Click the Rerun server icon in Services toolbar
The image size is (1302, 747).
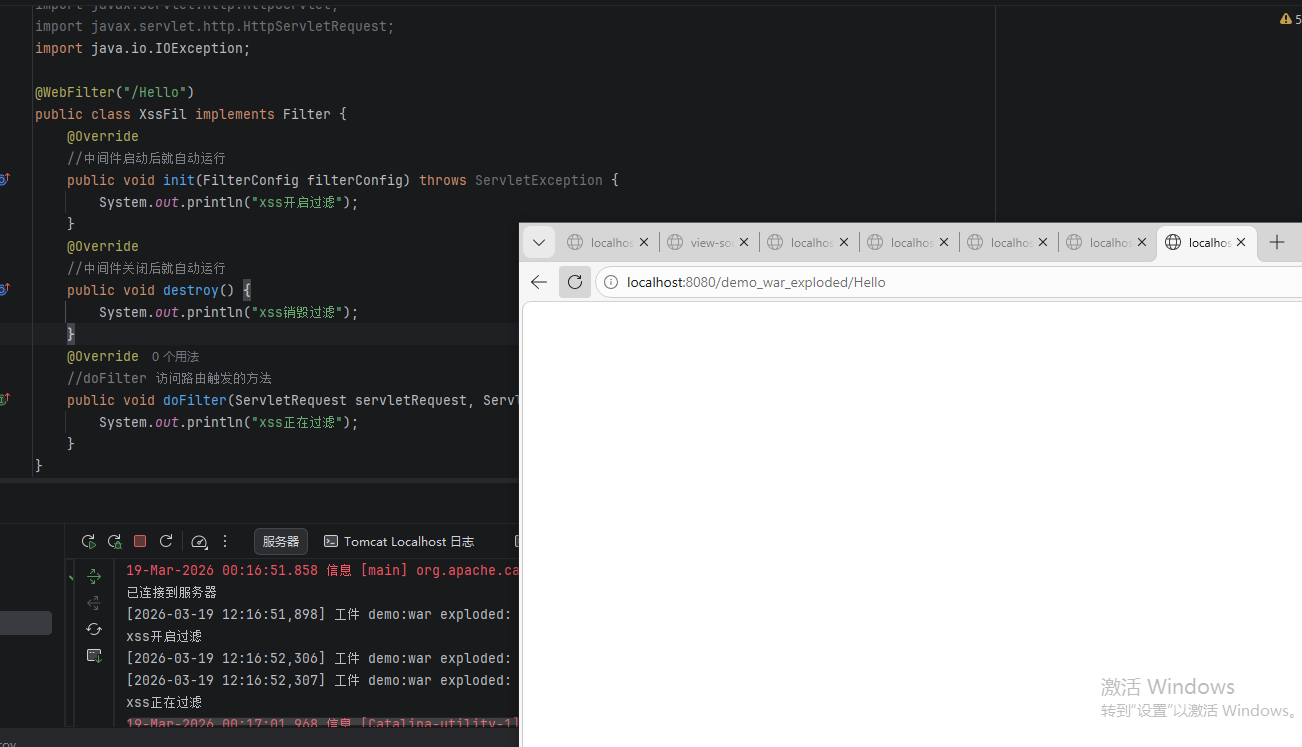(88, 541)
